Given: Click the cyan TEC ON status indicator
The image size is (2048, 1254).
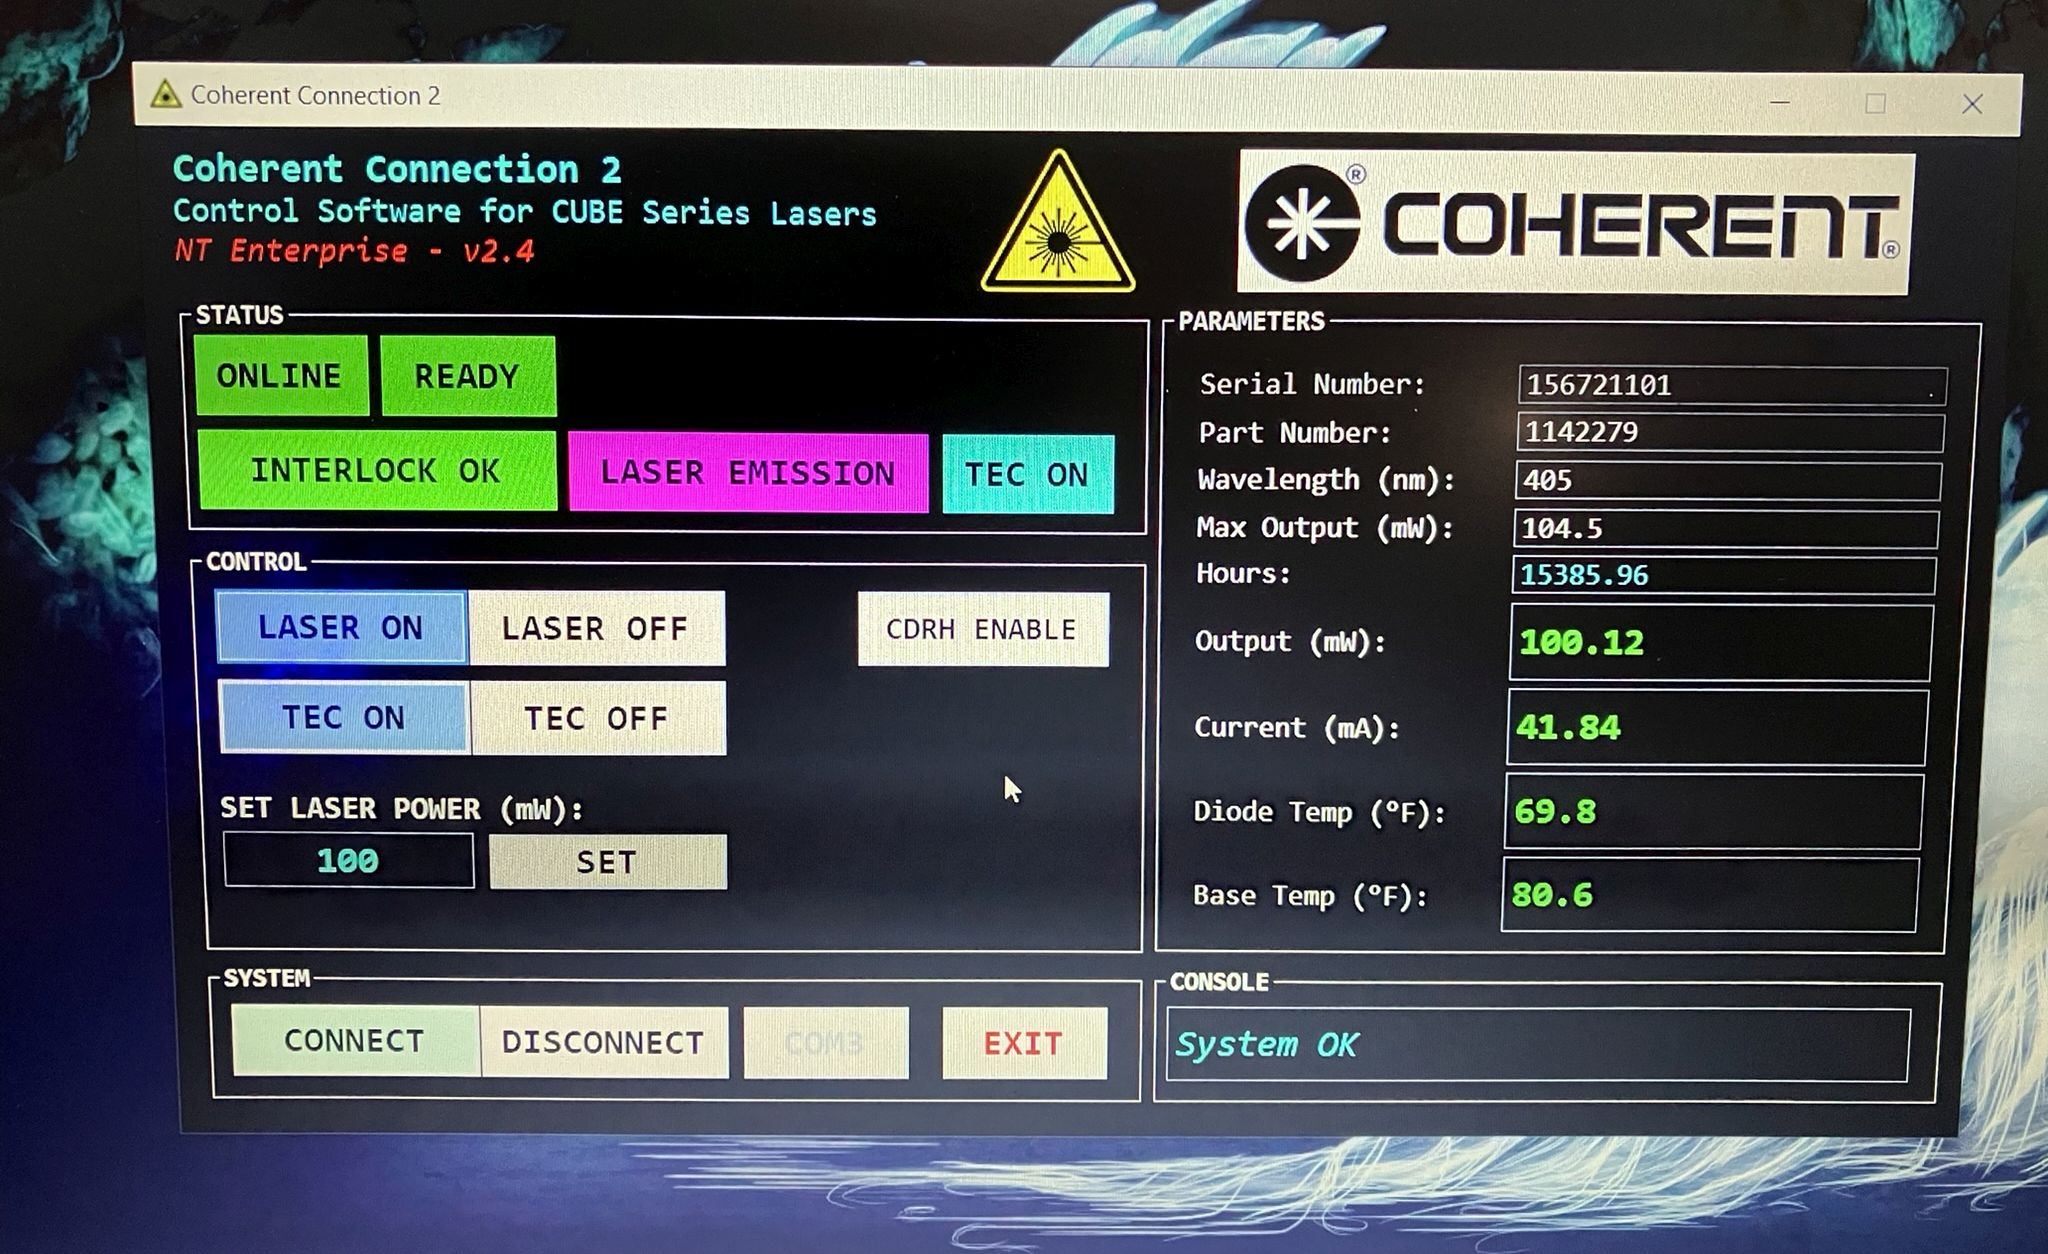Looking at the screenshot, I should pyautogui.click(x=1028, y=474).
